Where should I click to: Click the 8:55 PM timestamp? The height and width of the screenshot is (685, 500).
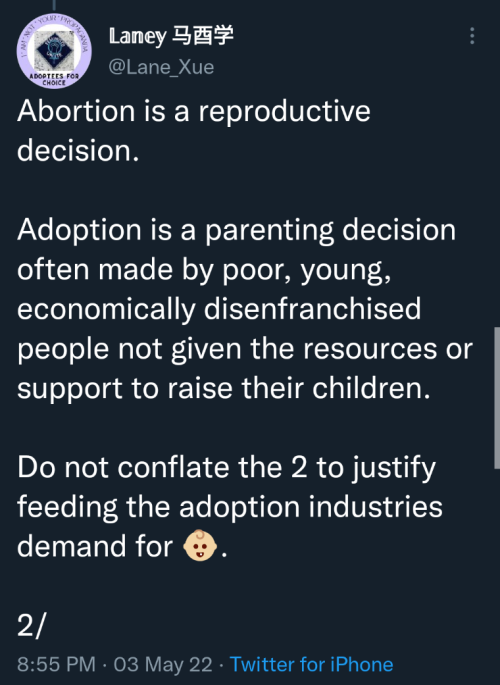pyautogui.click(x=56, y=664)
